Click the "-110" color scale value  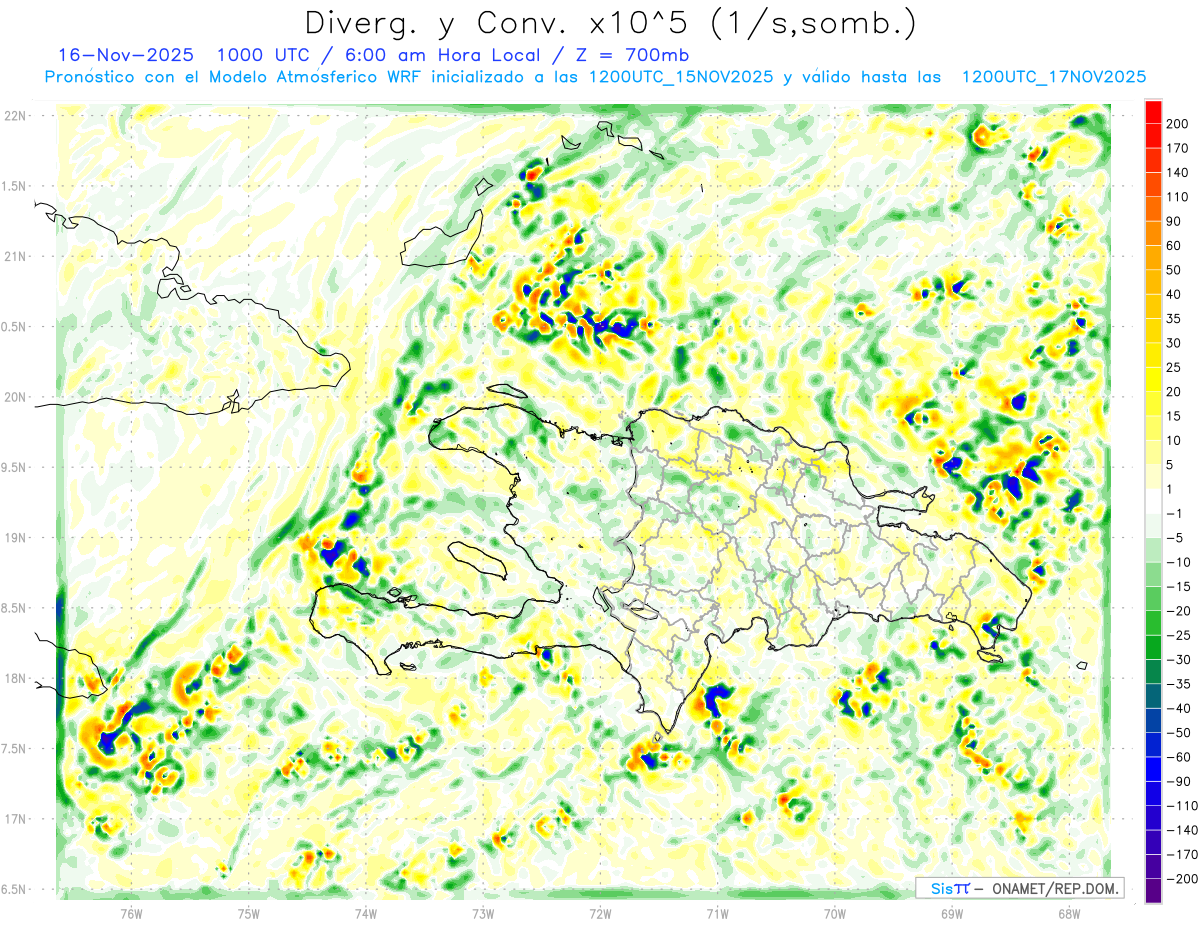pos(1181,805)
